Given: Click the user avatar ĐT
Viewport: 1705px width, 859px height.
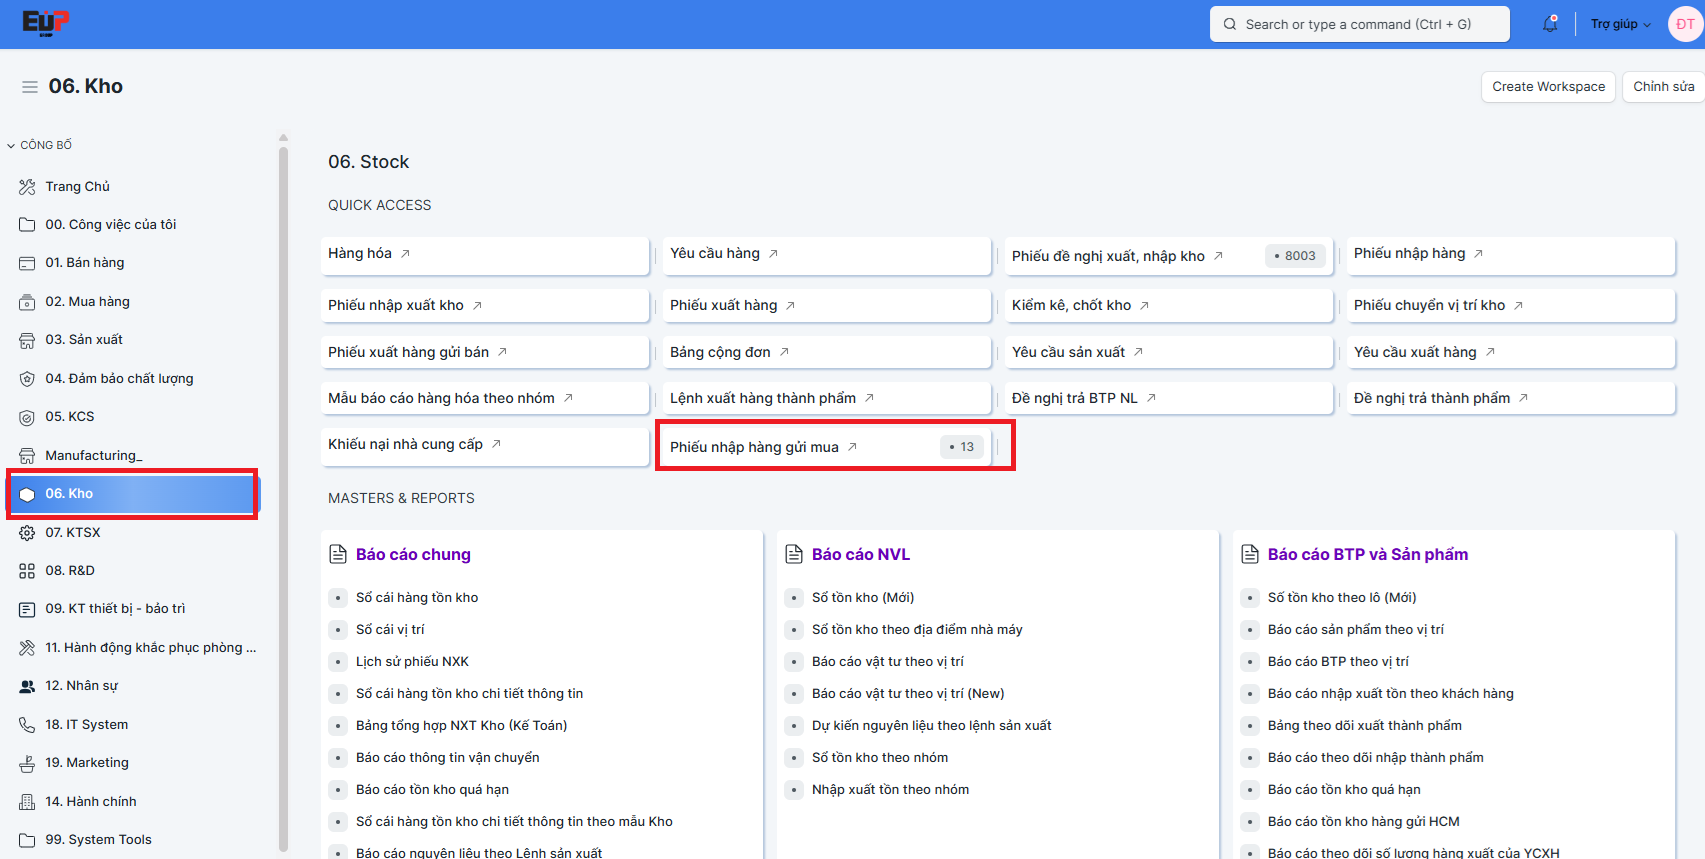Looking at the screenshot, I should pos(1685,24).
